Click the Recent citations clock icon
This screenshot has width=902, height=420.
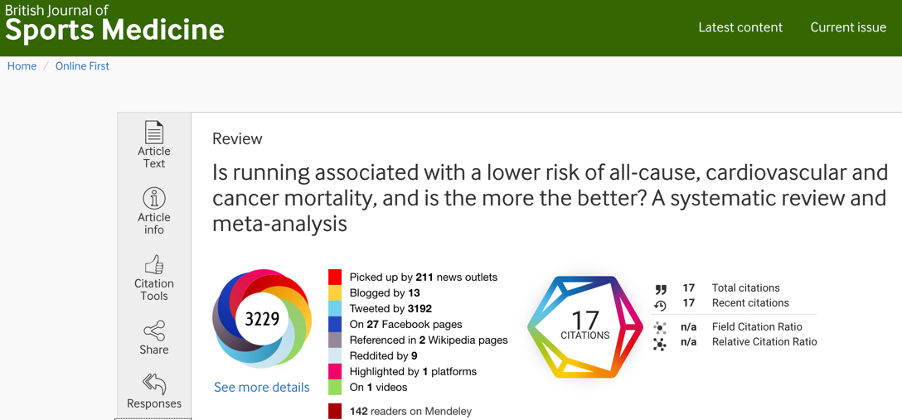(x=660, y=306)
